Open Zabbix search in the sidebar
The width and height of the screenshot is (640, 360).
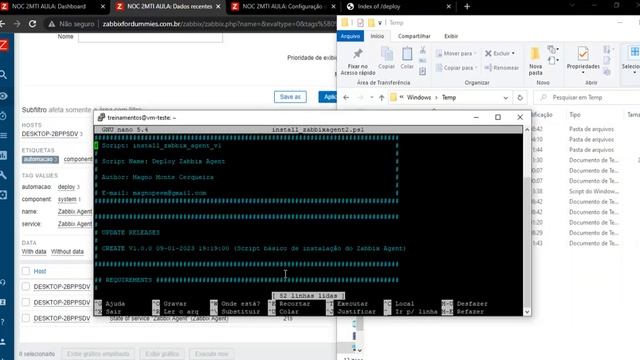pyautogui.click(x=3, y=75)
